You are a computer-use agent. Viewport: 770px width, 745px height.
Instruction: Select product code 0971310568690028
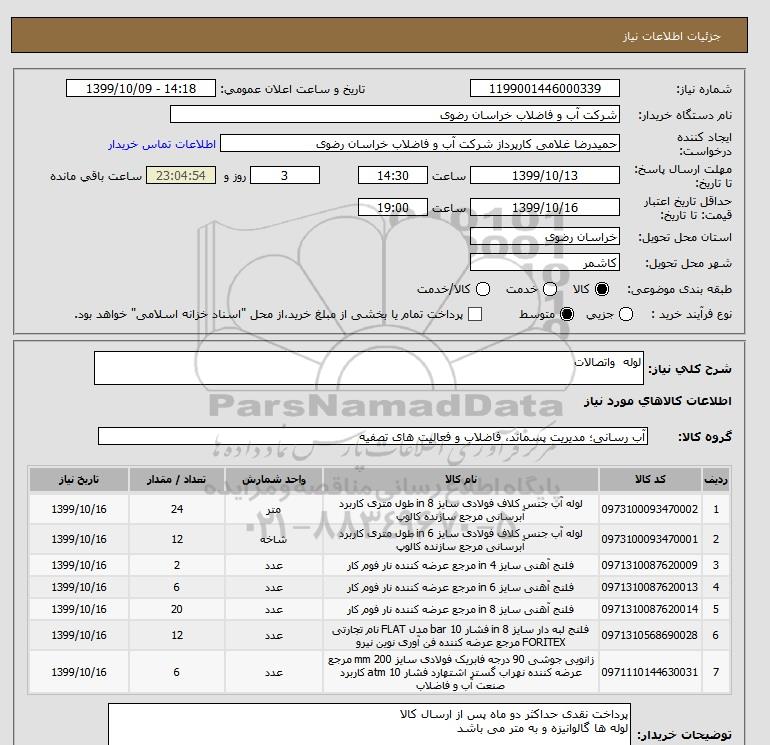pos(650,635)
